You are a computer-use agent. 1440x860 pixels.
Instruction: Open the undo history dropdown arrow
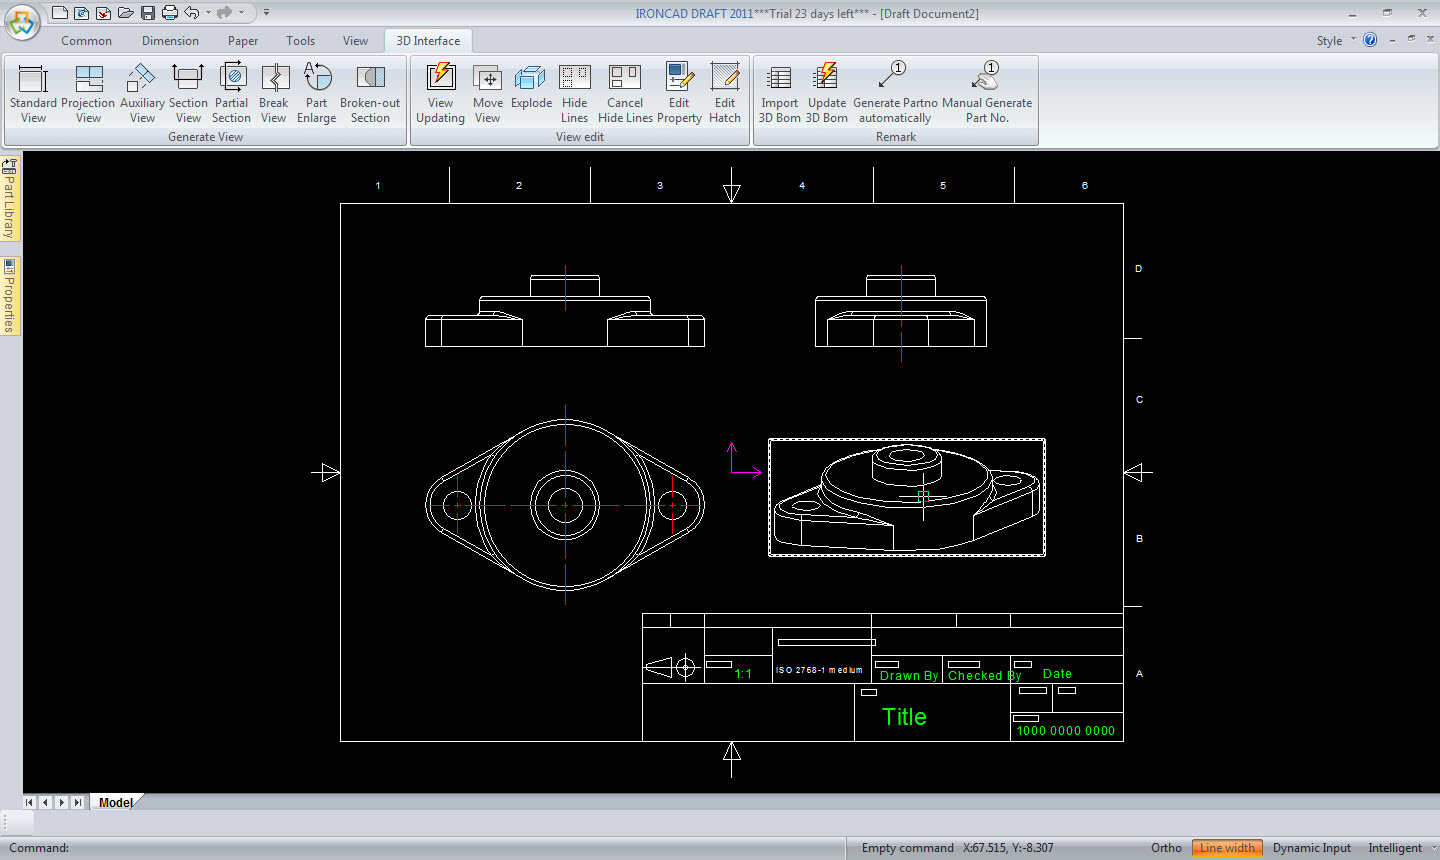click(x=208, y=13)
